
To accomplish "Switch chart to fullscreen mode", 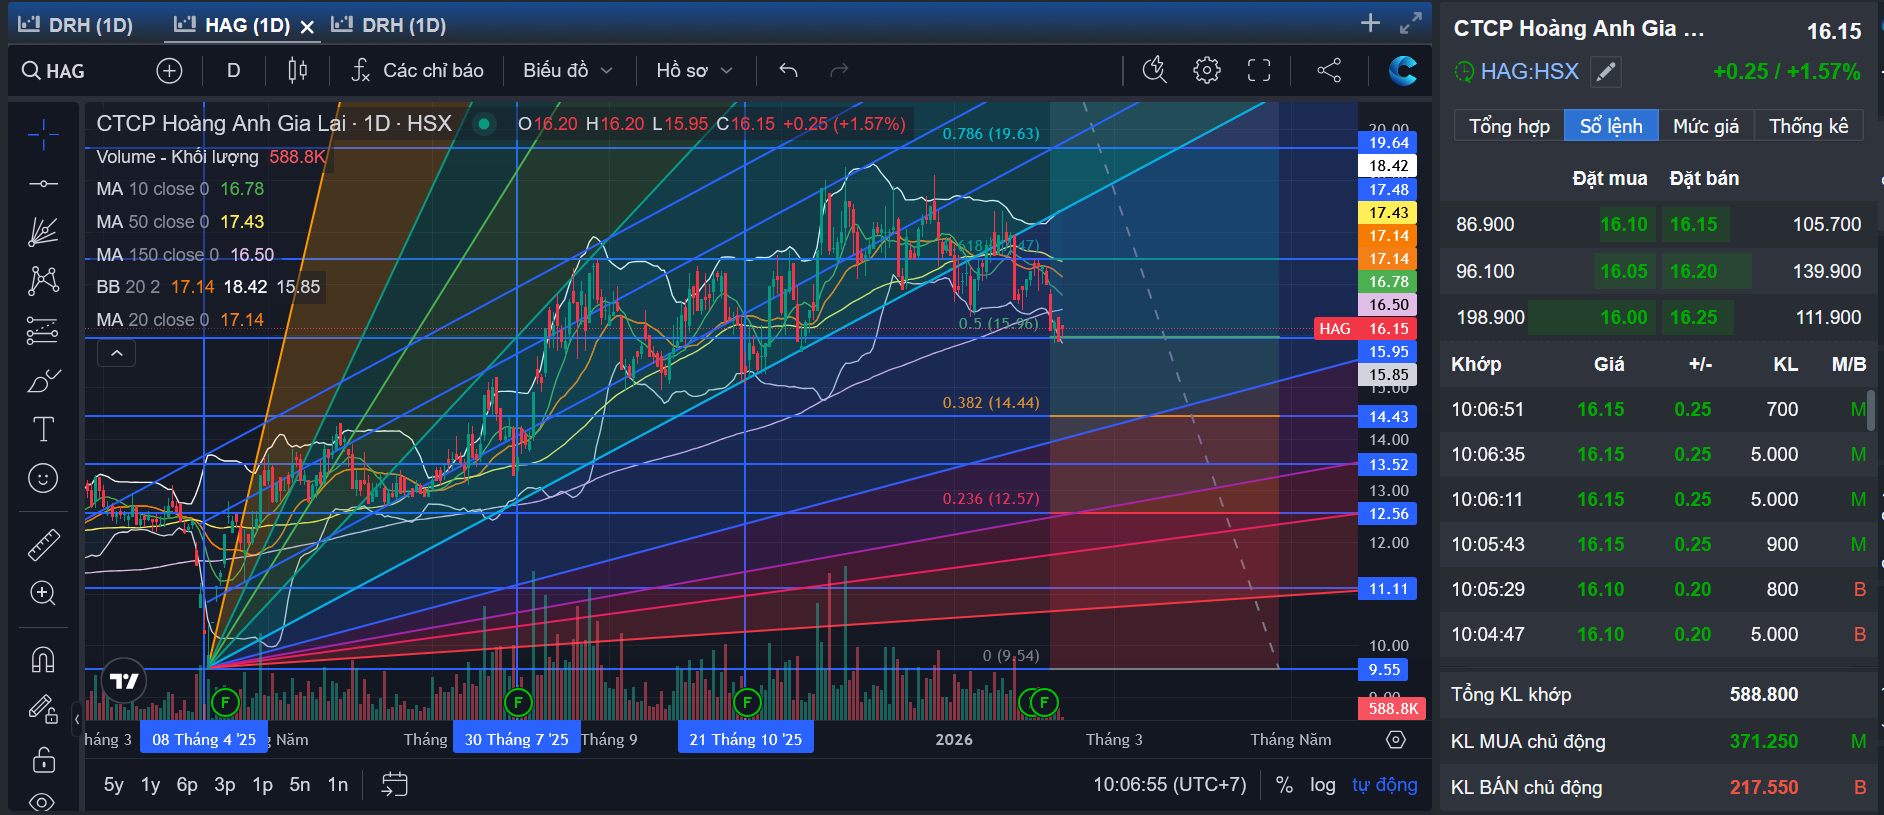I will point(1259,70).
